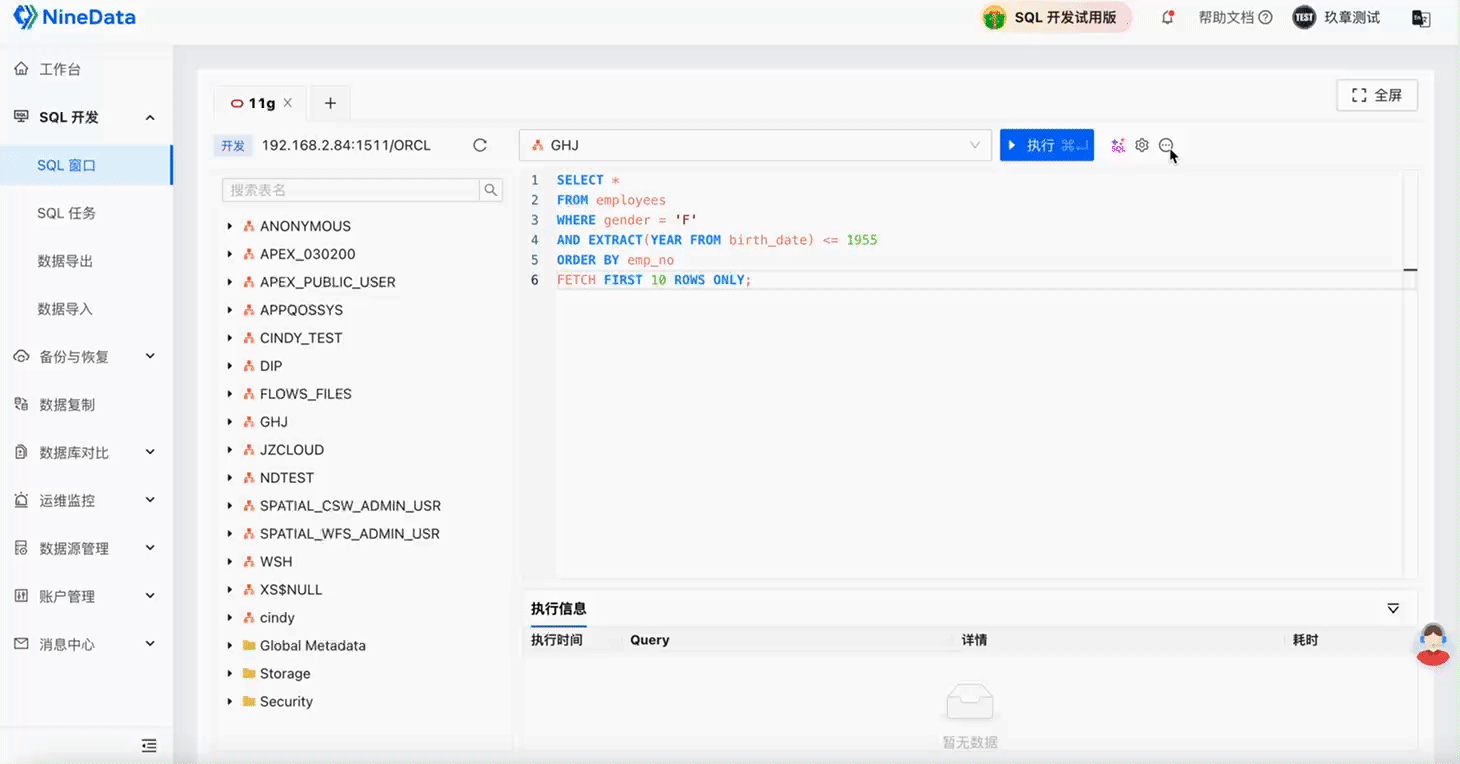Click the Query column header
Viewport: 1460px width, 764px height.
[650, 640]
